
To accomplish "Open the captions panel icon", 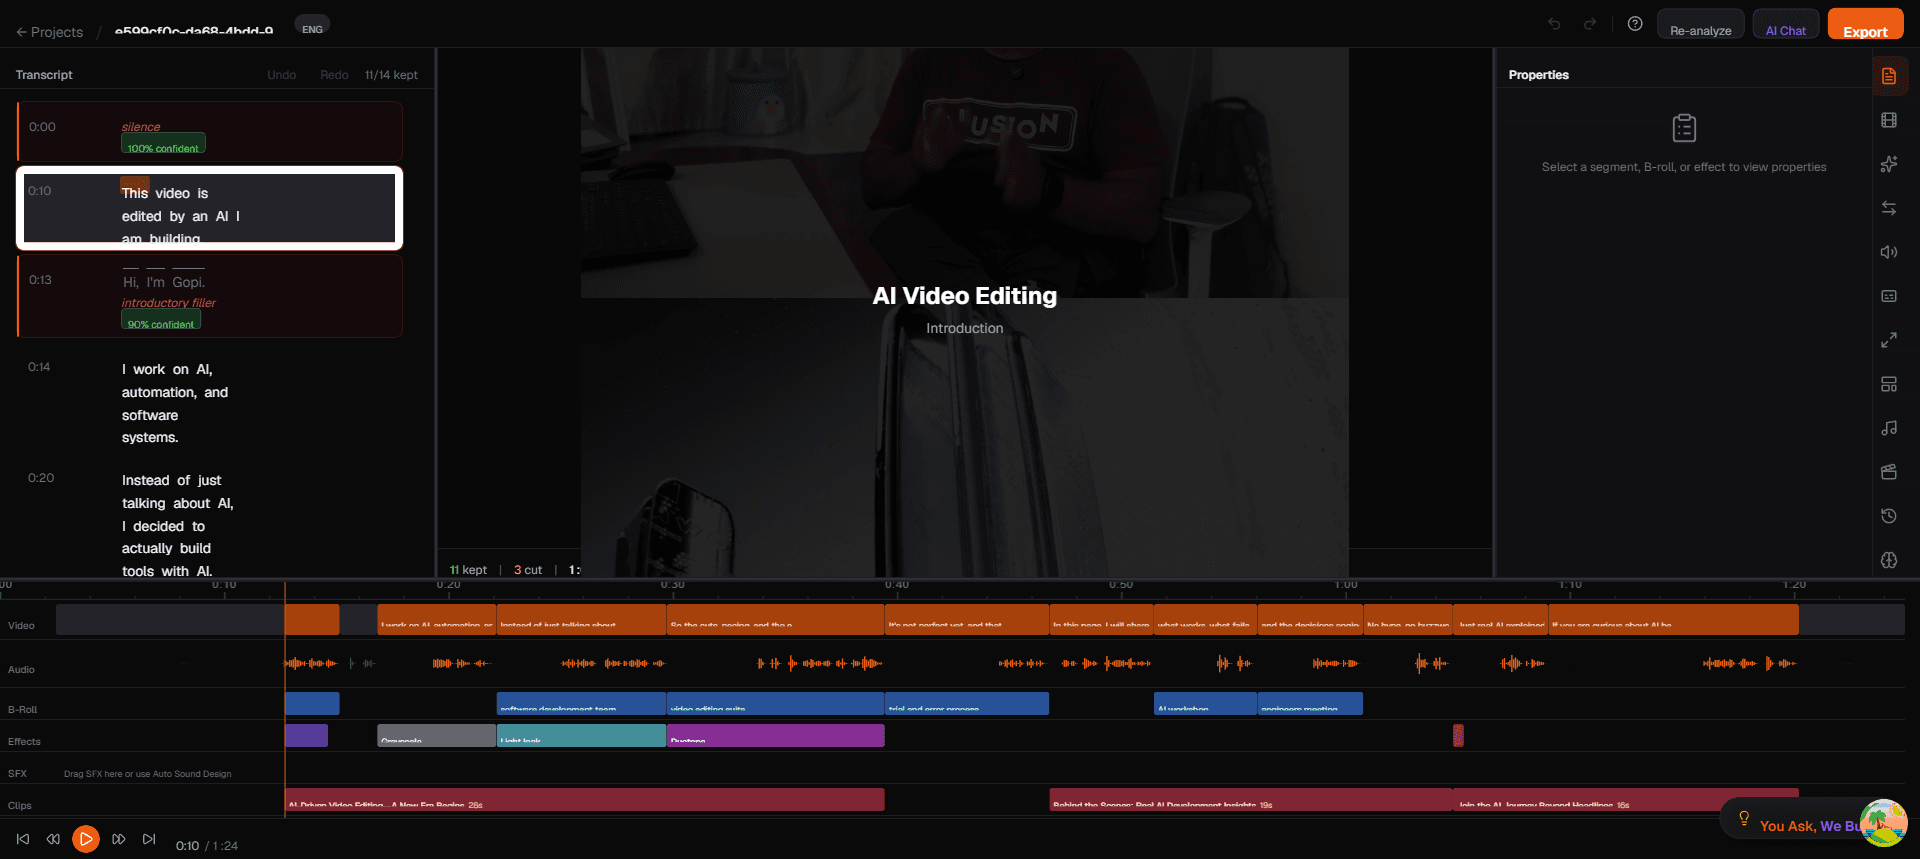I will pyautogui.click(x=1888, y=296).
